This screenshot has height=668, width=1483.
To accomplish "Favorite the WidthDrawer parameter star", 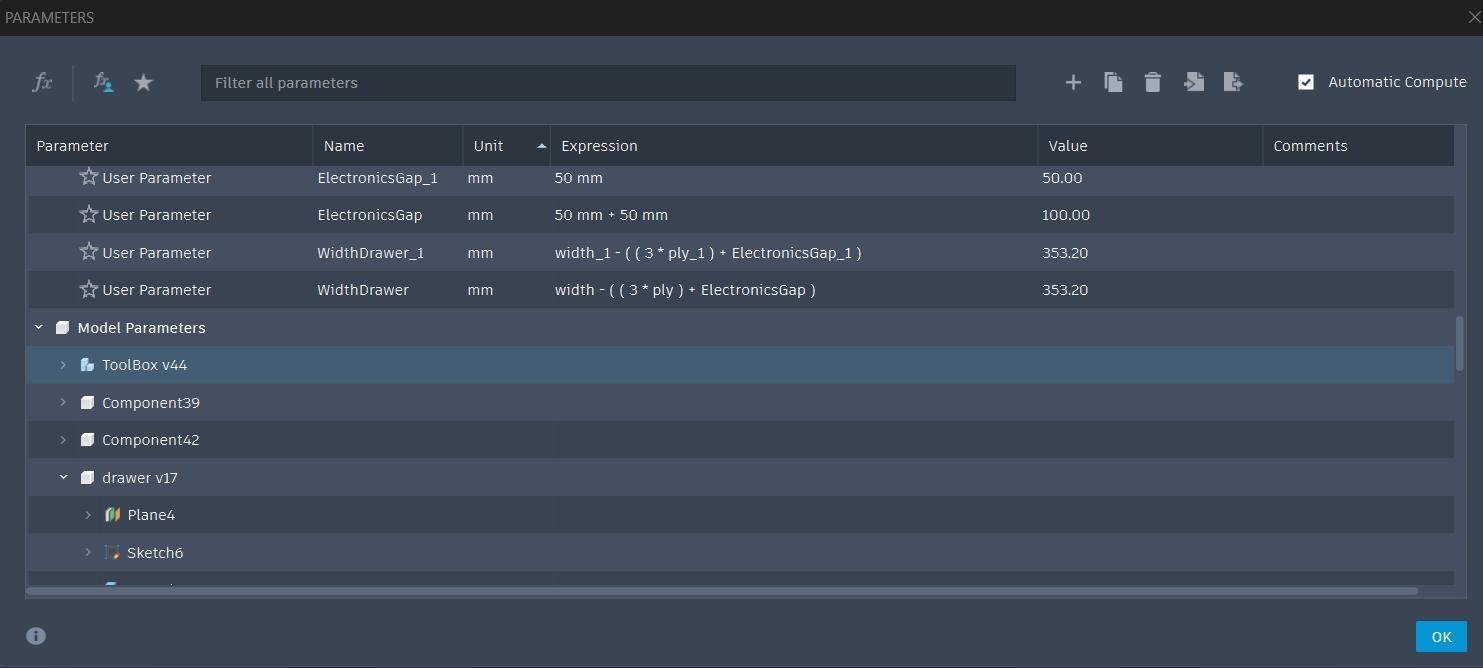I will click(89, 289).
